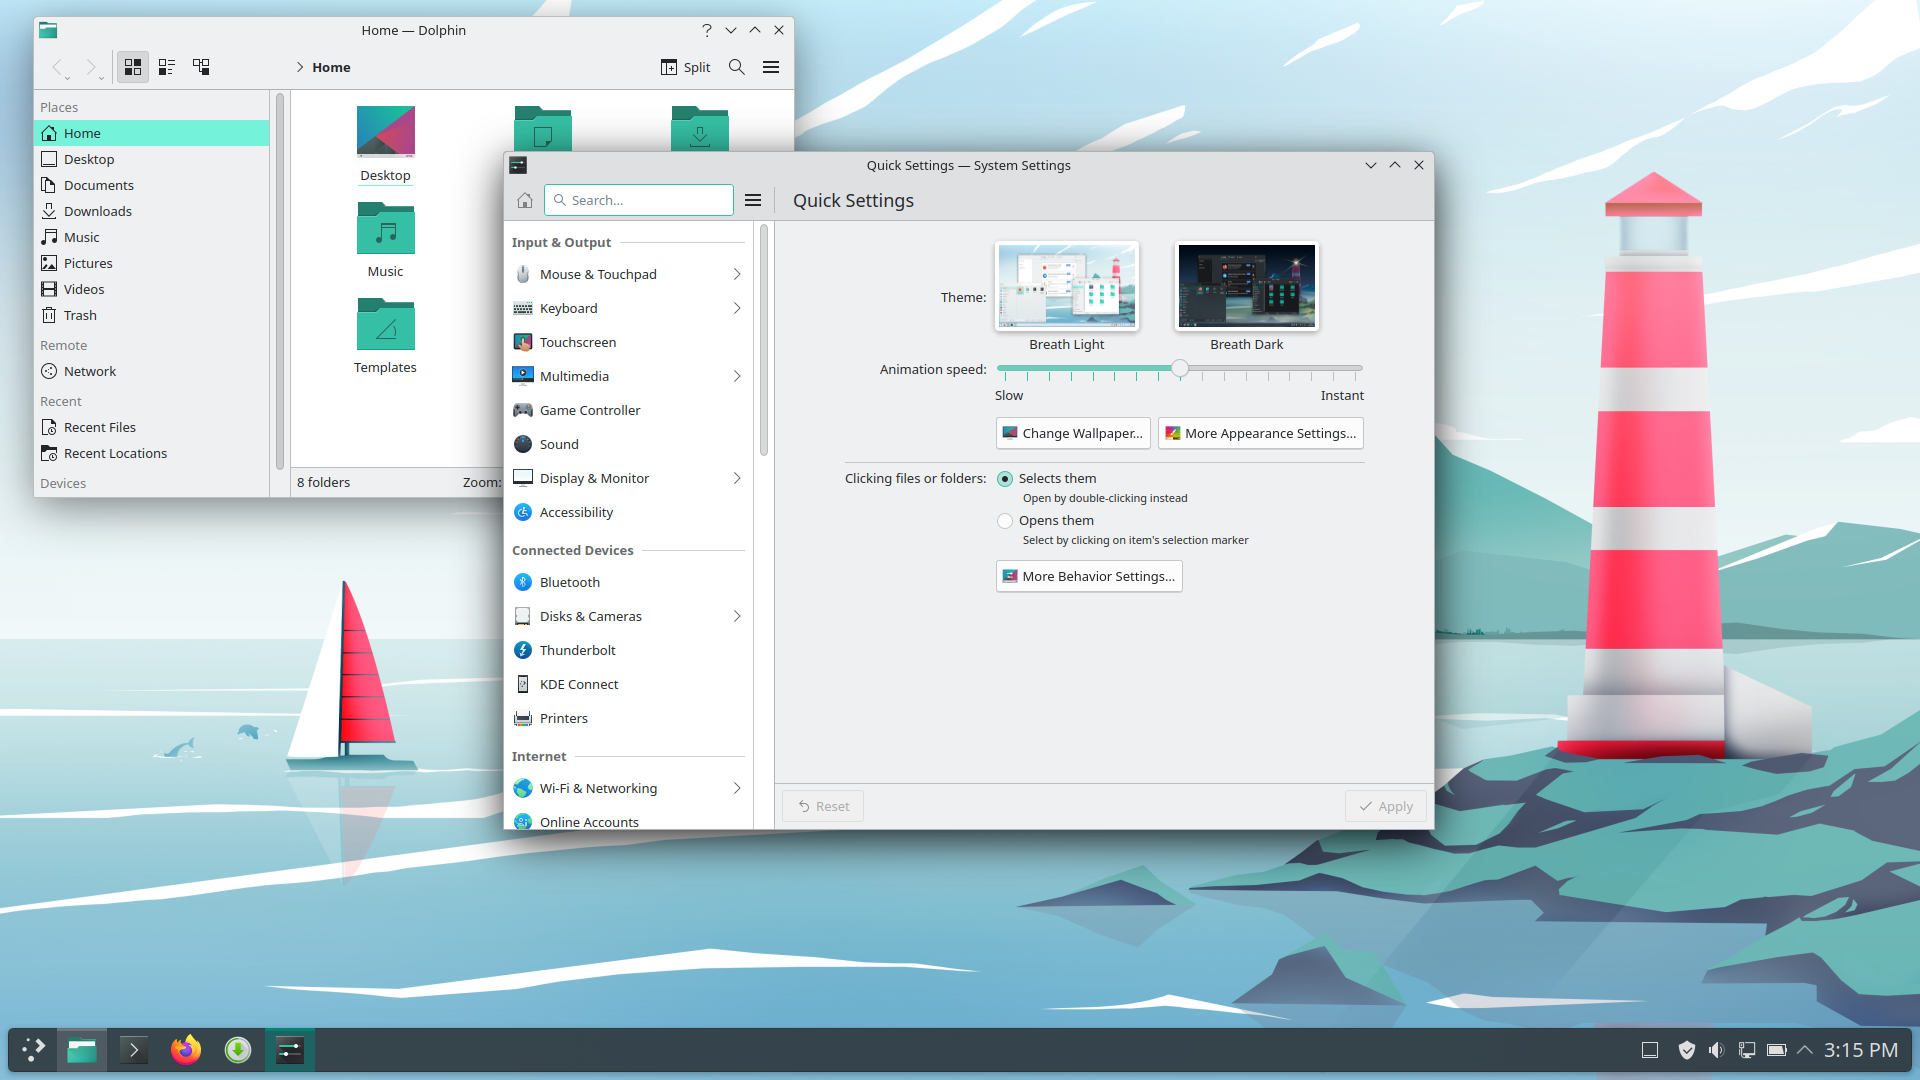Click More Behavior Settings button
The height and width of the screenshot is (1080, 1920).
1089,576
